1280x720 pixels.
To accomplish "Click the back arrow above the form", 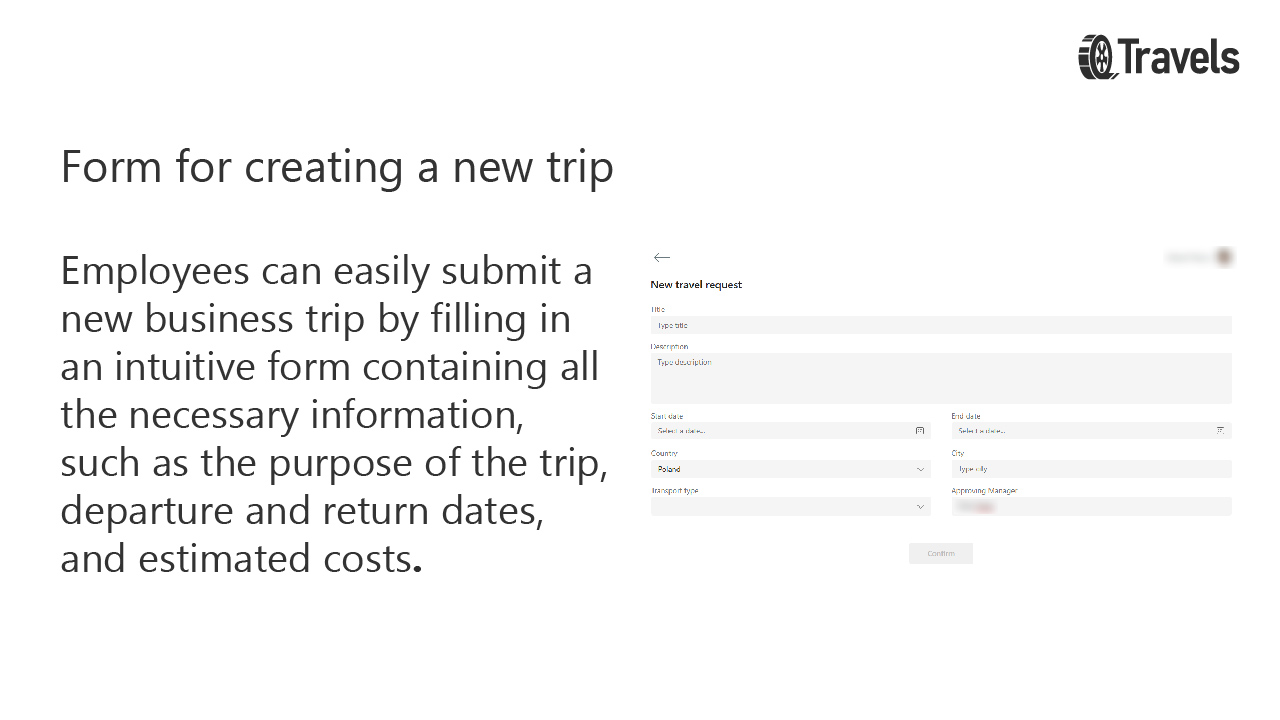I will click(661, 257).
